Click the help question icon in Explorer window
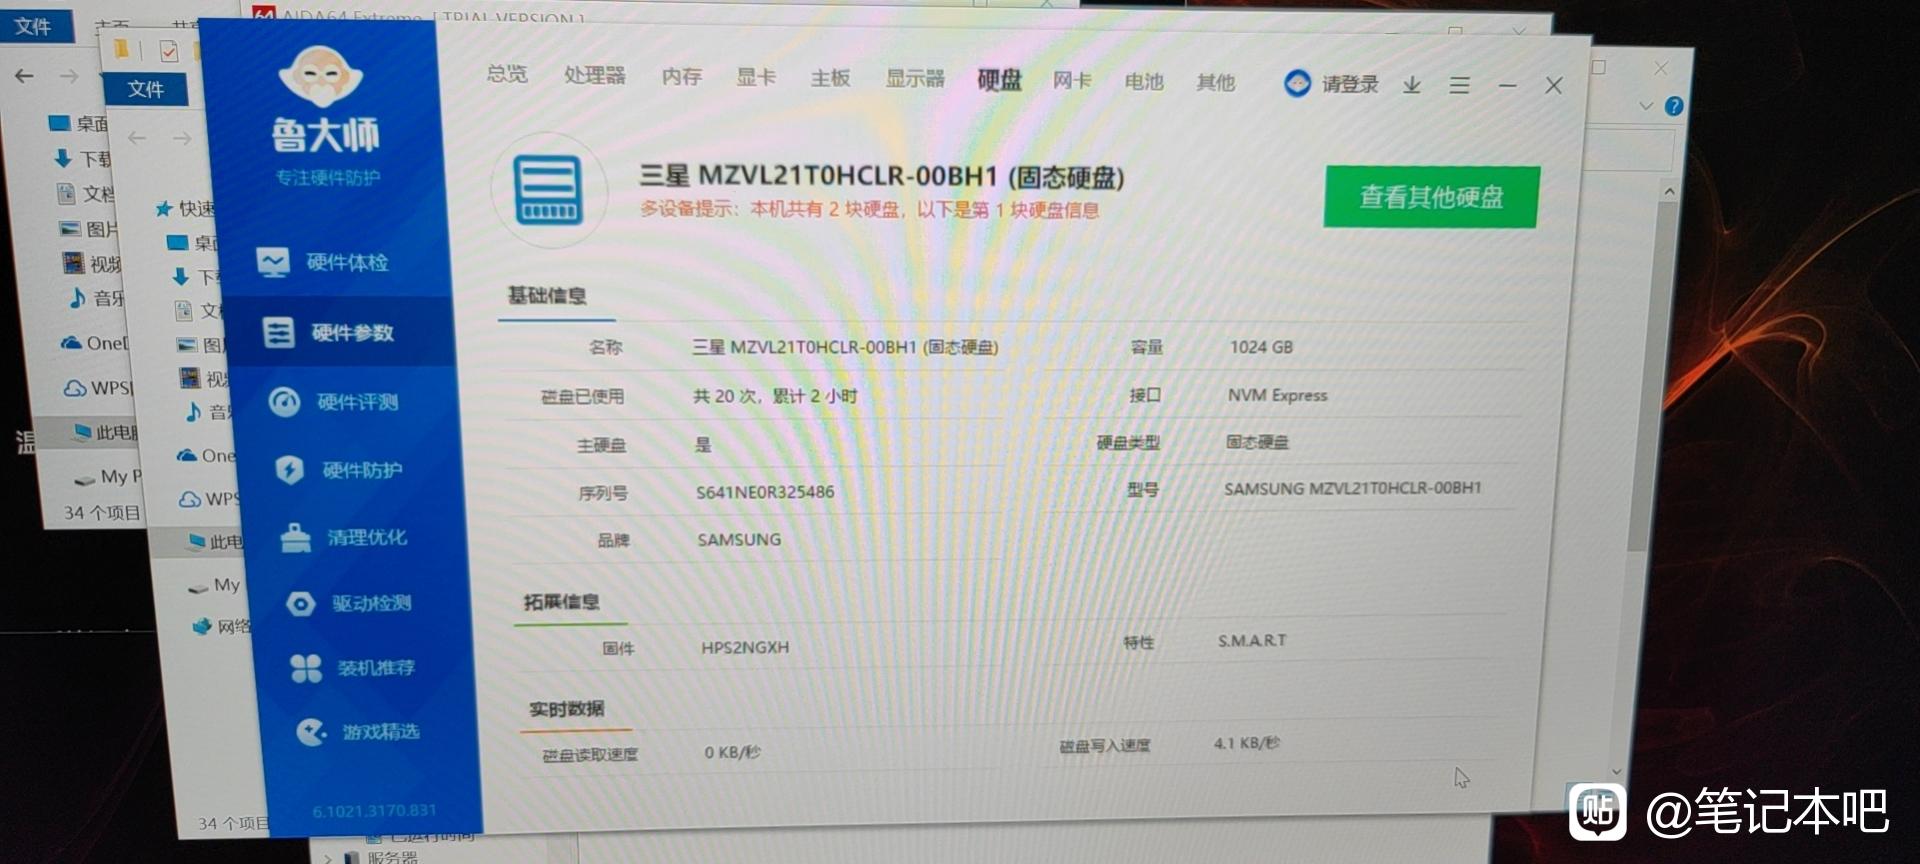The image size is (1920, 864). [1674, 106]
